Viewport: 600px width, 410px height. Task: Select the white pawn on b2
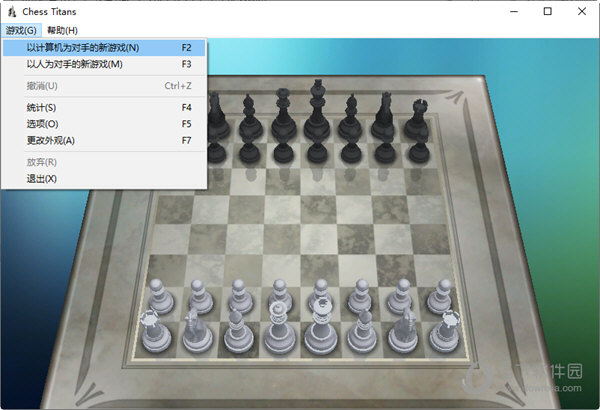click(x=201, y=296)
